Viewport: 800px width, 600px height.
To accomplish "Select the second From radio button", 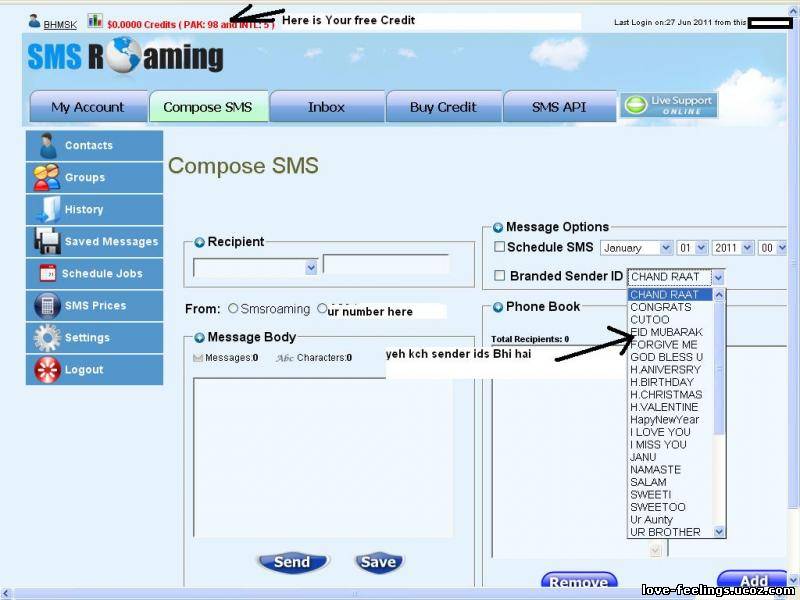I will (x=322, y=308).
